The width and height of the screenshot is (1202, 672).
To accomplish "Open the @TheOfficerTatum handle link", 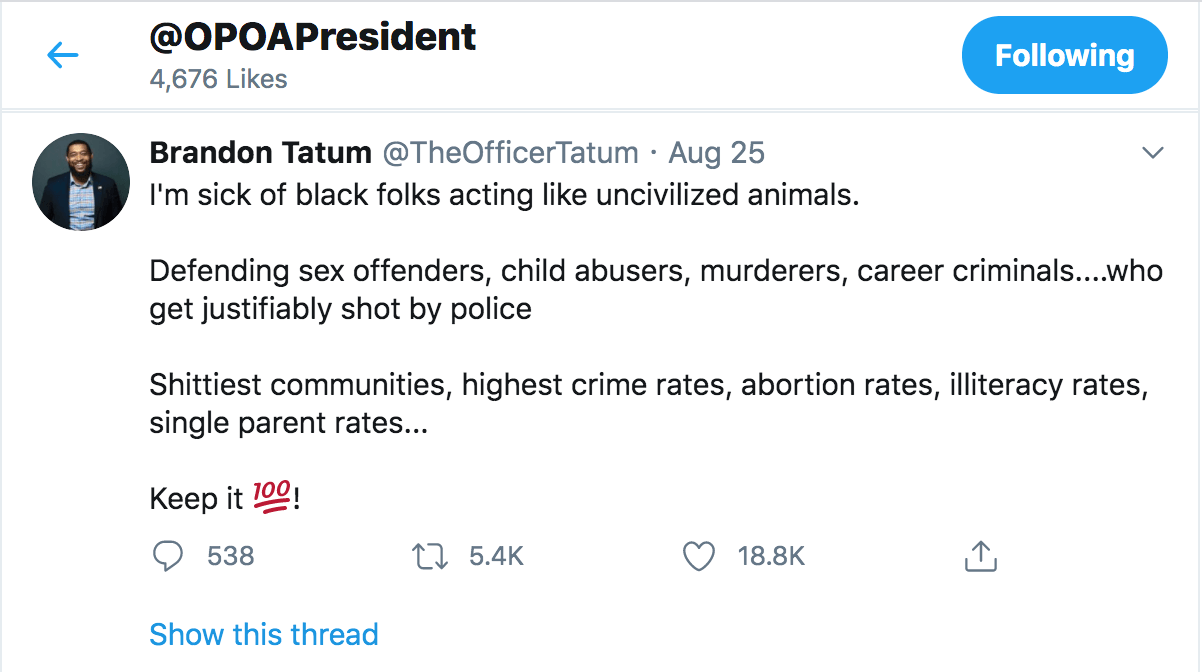I will [511, 153].
